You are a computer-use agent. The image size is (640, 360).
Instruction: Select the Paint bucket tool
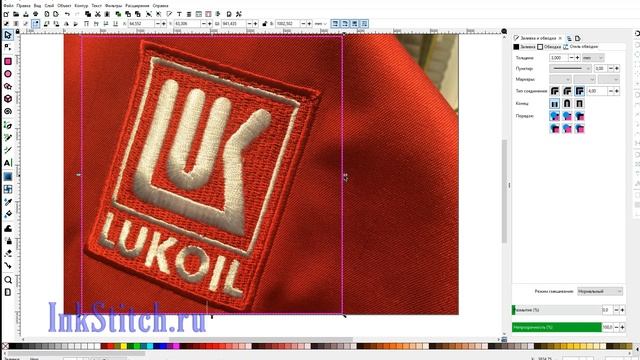tap(8, 214)
